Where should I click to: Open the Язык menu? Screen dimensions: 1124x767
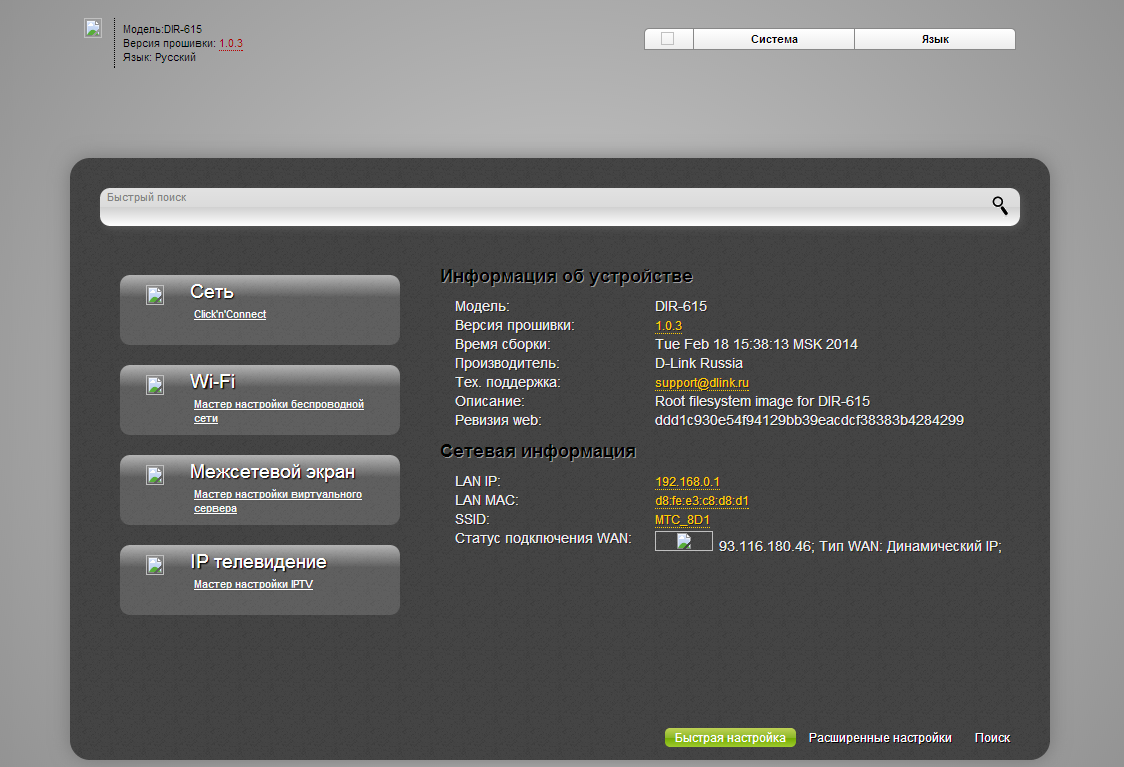(x=935, y=39)
